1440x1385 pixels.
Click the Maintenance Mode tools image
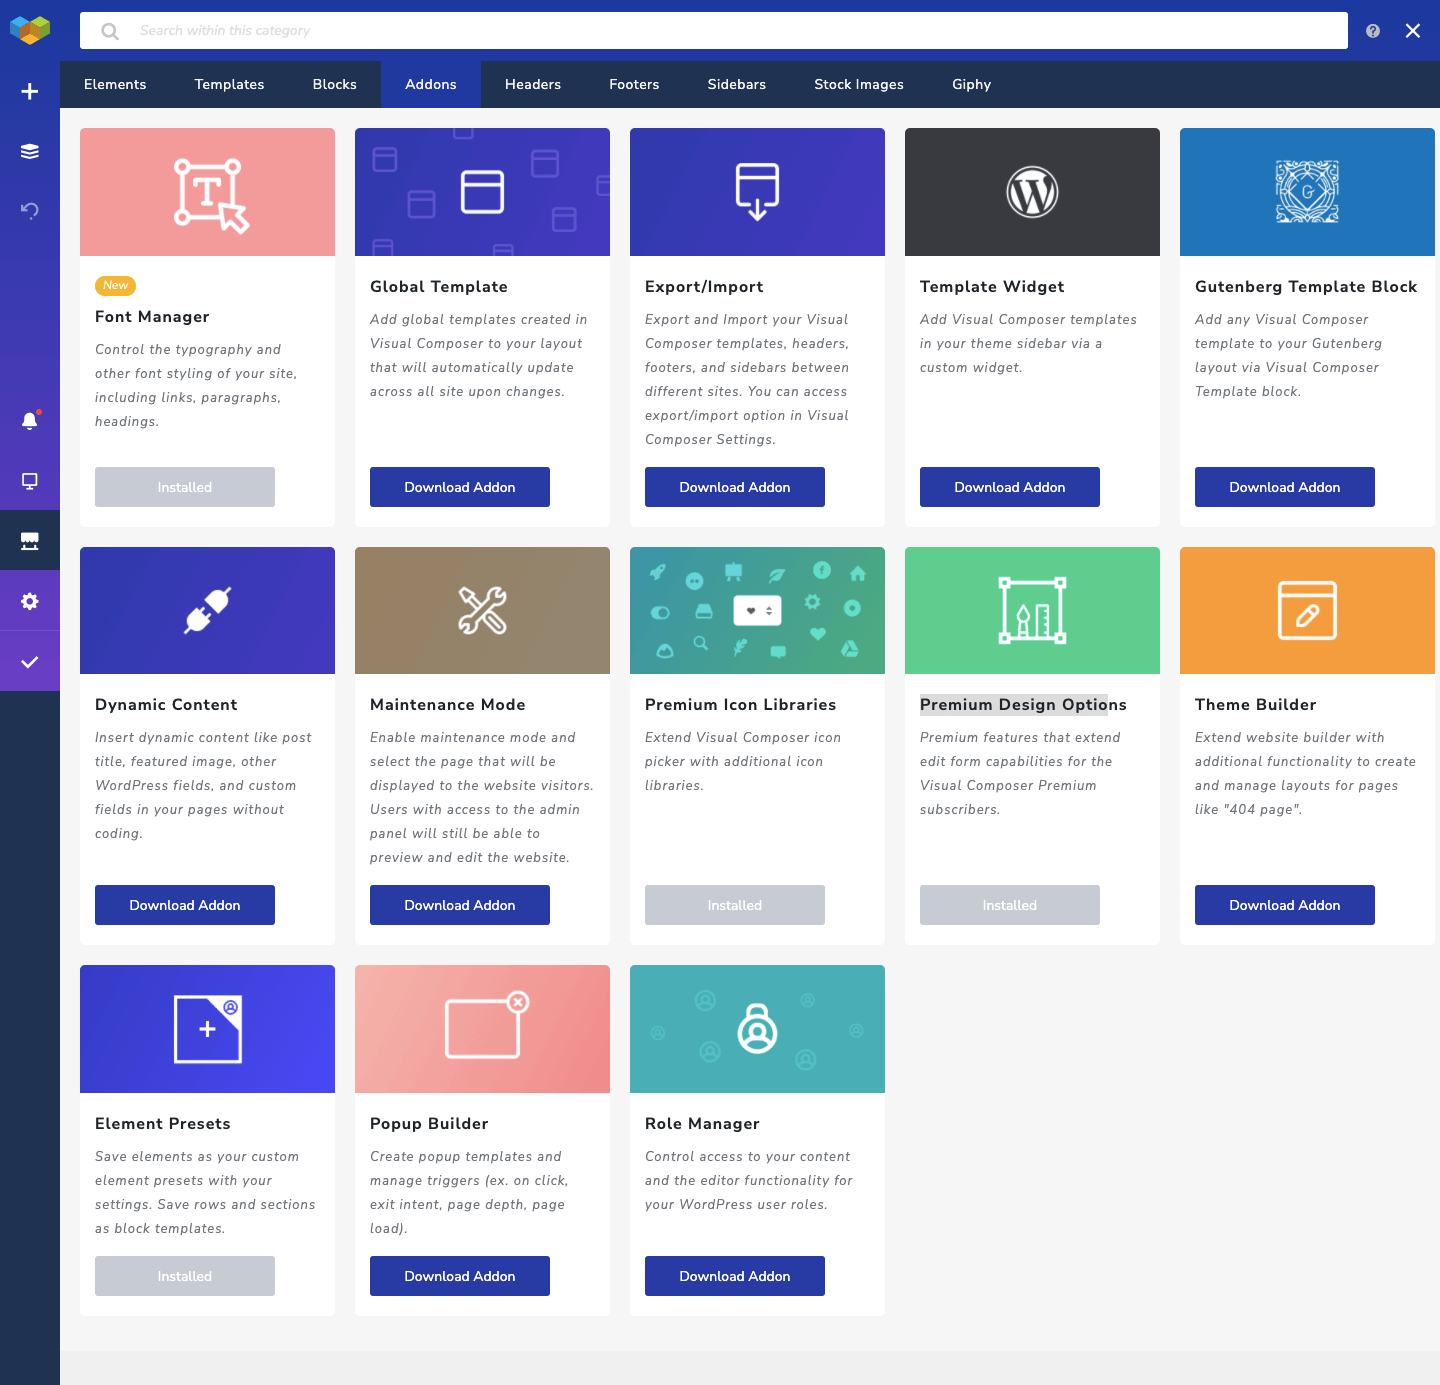click(x=482, y=610)
